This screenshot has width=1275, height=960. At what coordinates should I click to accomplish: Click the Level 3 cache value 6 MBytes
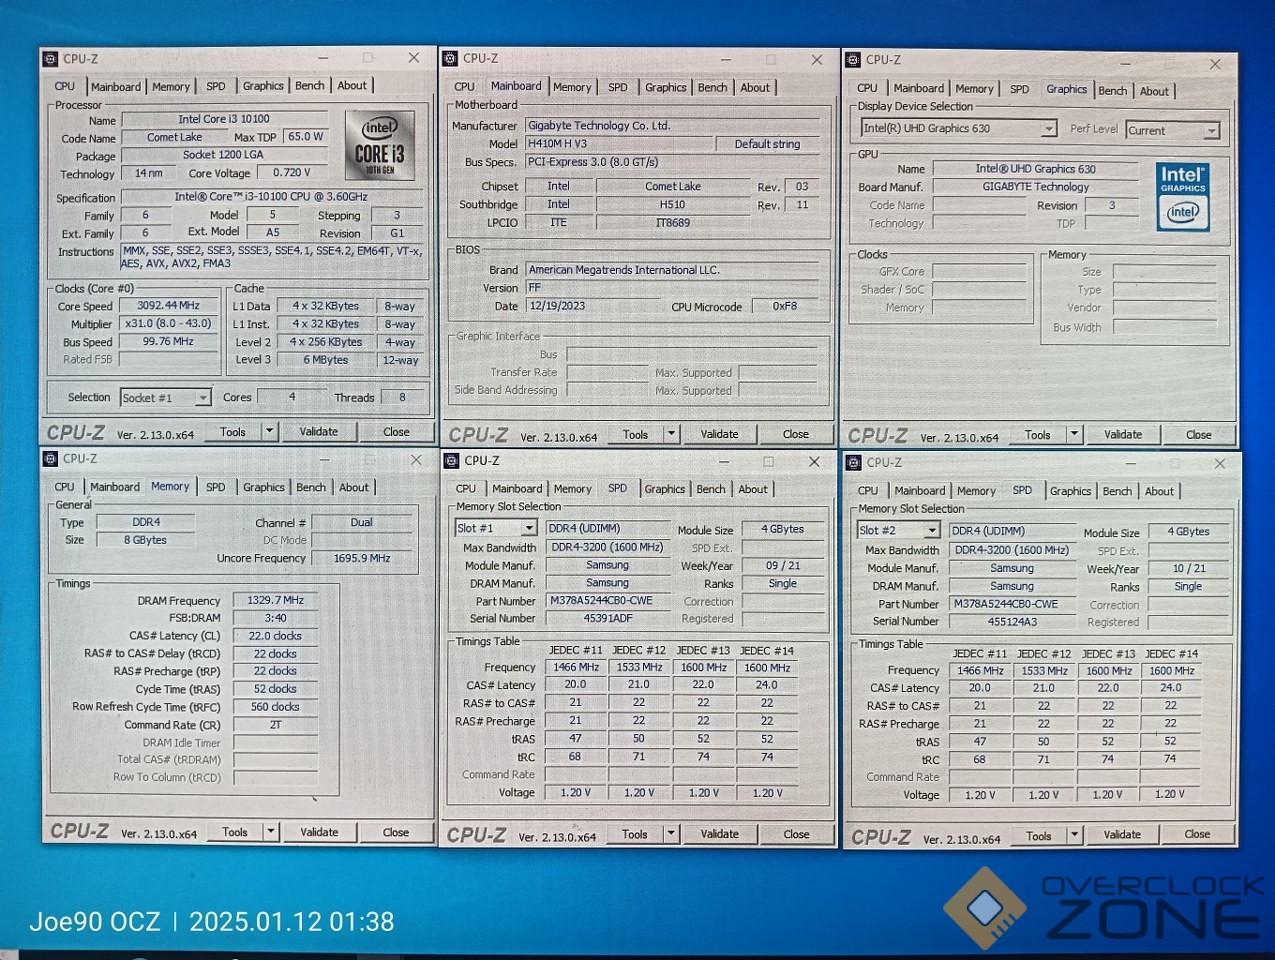coord(326,360)
